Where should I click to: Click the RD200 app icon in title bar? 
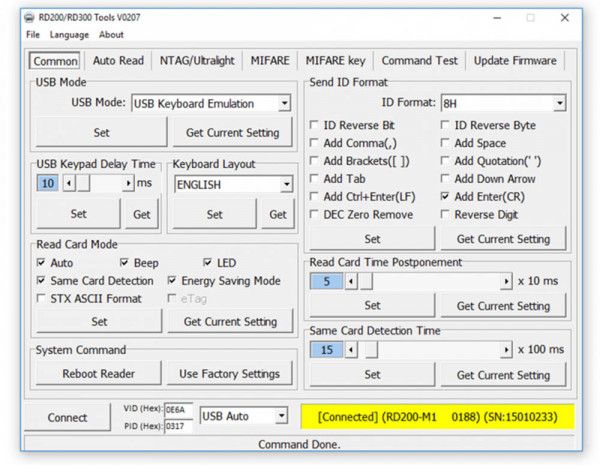(29, 18)
